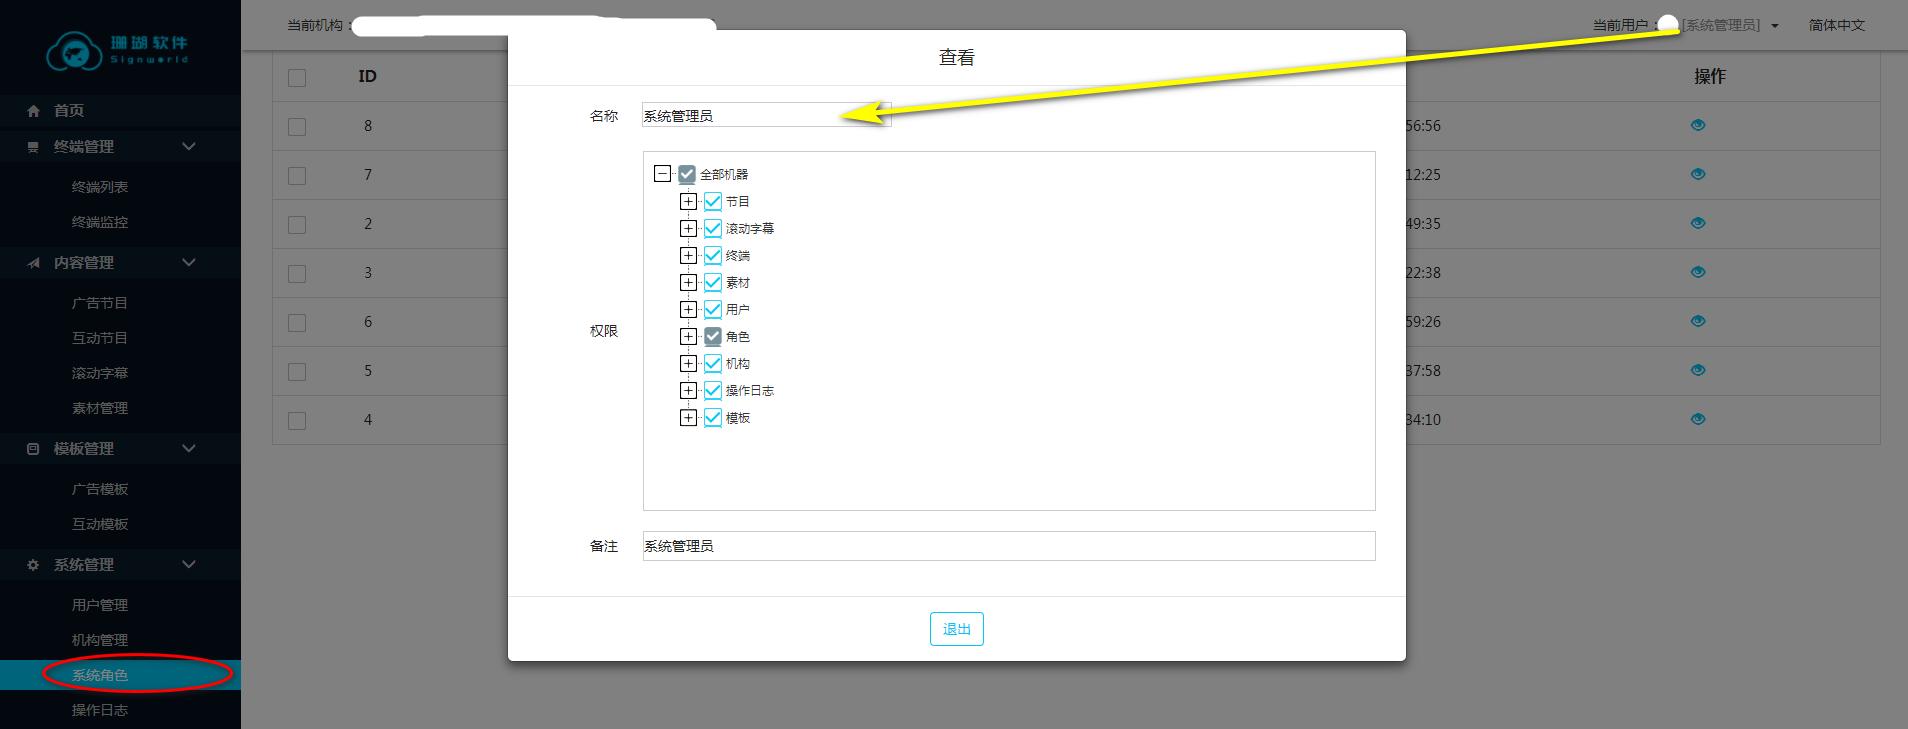Expand the 素材 tree node

(x=688, y=282)
